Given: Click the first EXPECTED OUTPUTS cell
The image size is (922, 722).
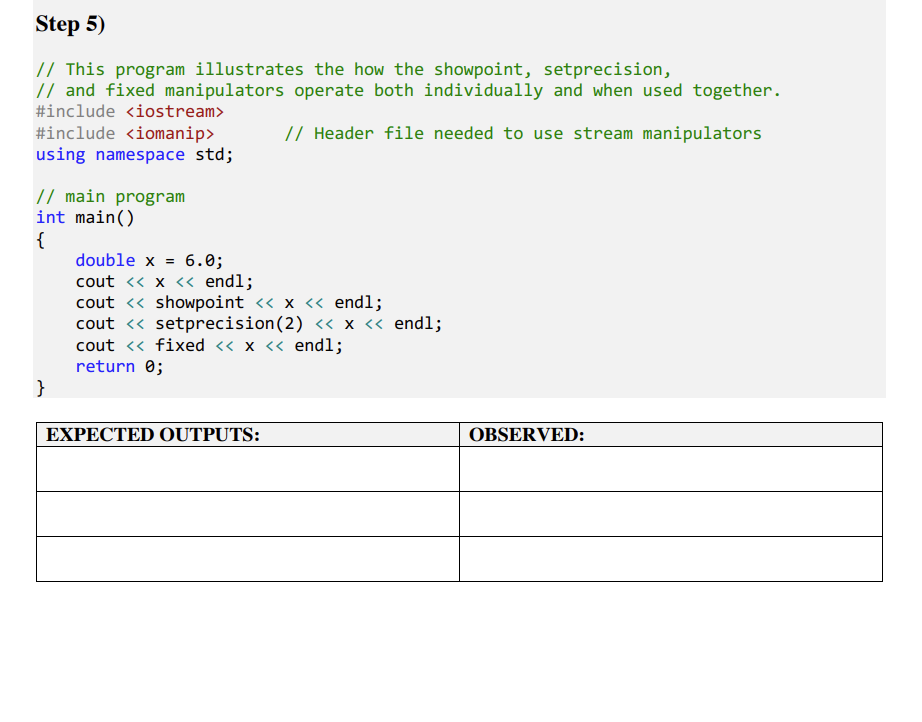Looking at the screenshot, I should click(245, 469).
